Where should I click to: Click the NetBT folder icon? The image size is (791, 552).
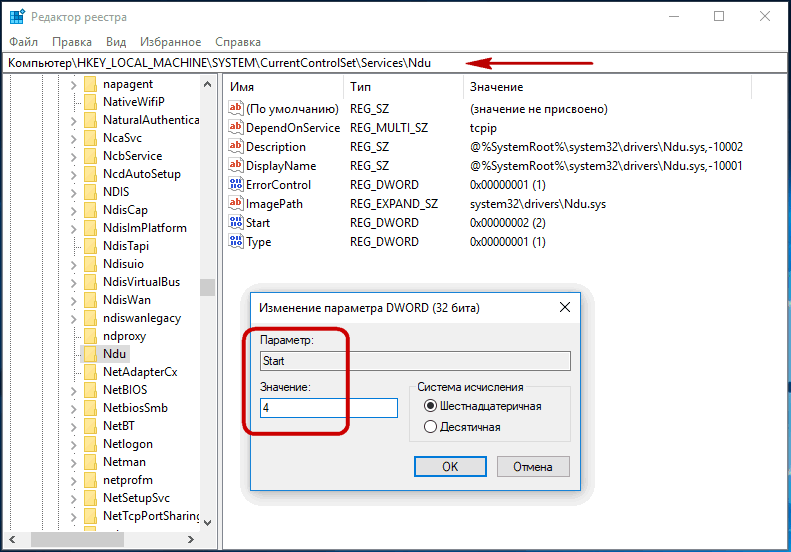pyautogui.click(x=90, y=426)
